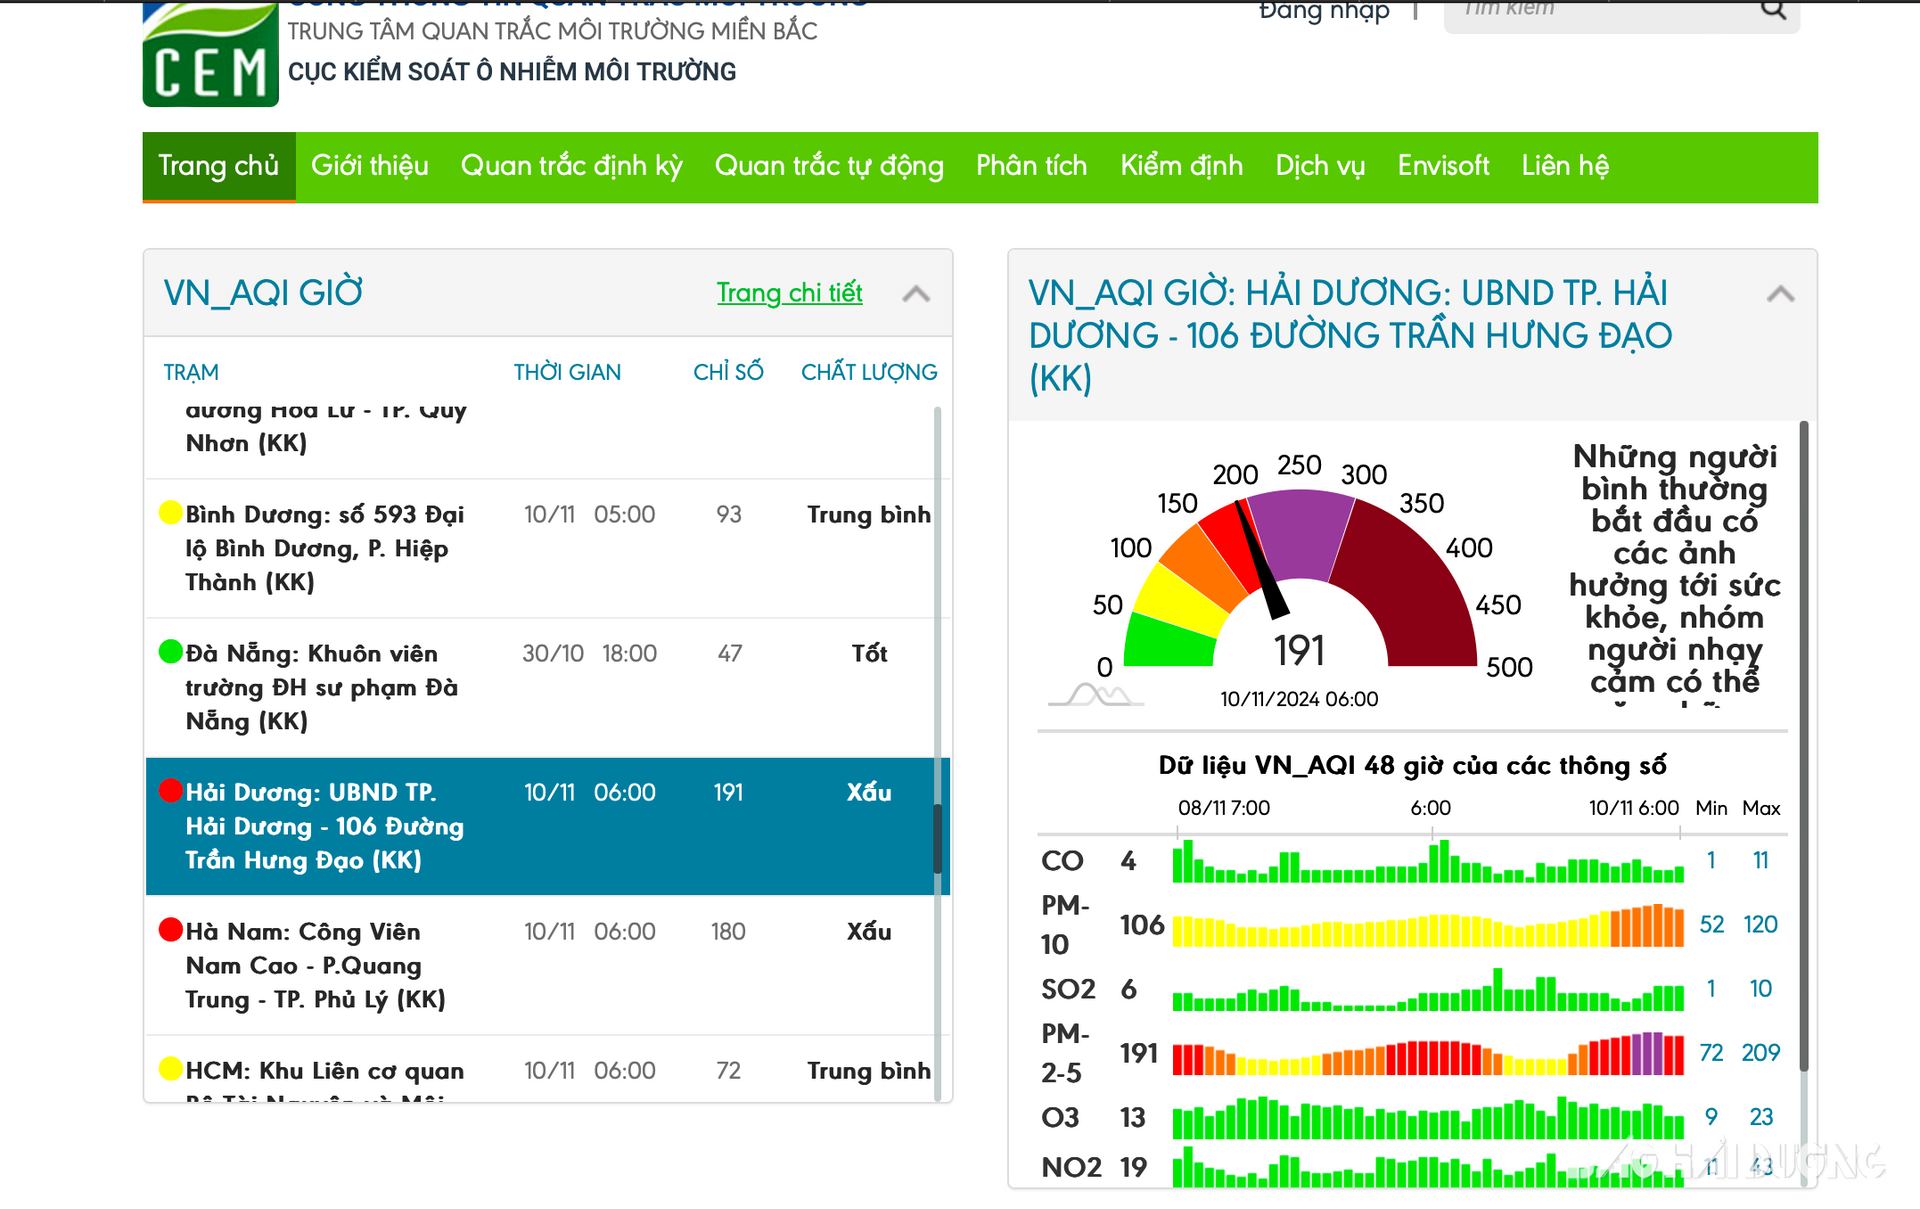
Task: Click the TRẠM column header
Action: click(x=191, y=372)
